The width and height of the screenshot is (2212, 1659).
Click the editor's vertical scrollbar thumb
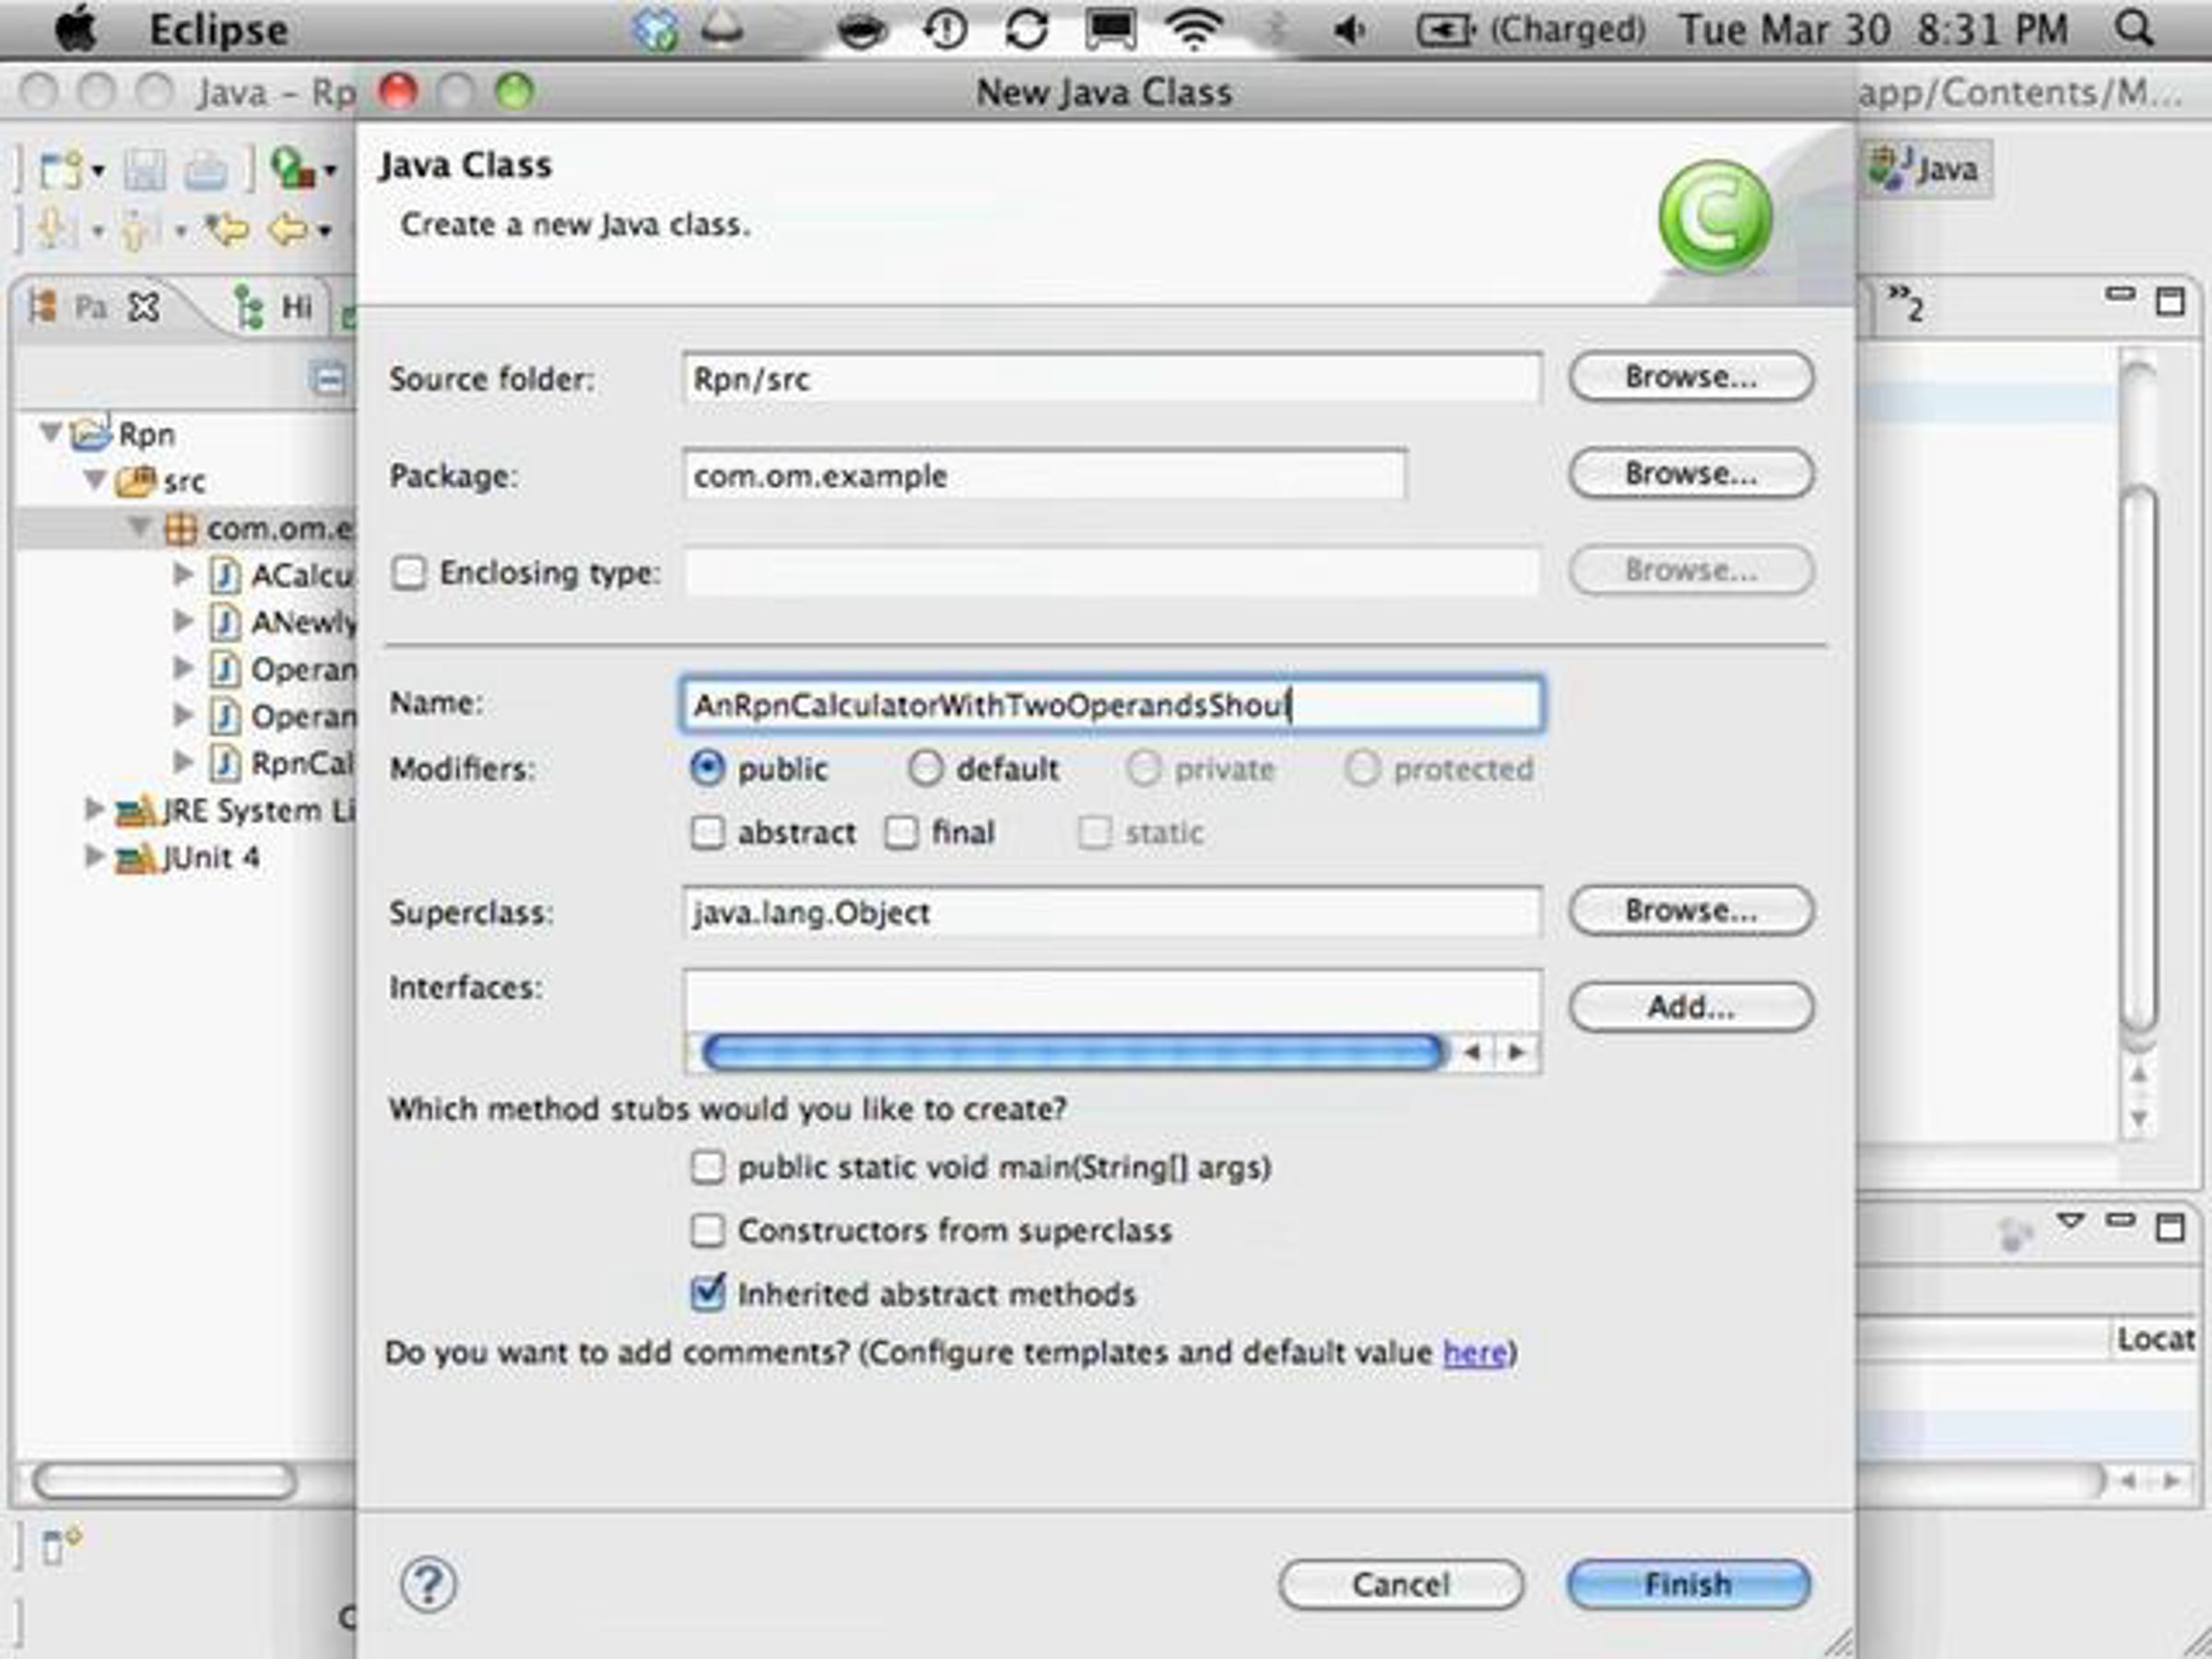[2140, 760]
